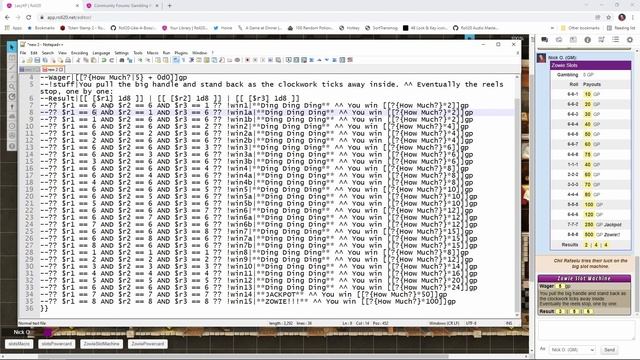Click the chat Send button
This screenshot has width=640, height=360.
(609, 350)
